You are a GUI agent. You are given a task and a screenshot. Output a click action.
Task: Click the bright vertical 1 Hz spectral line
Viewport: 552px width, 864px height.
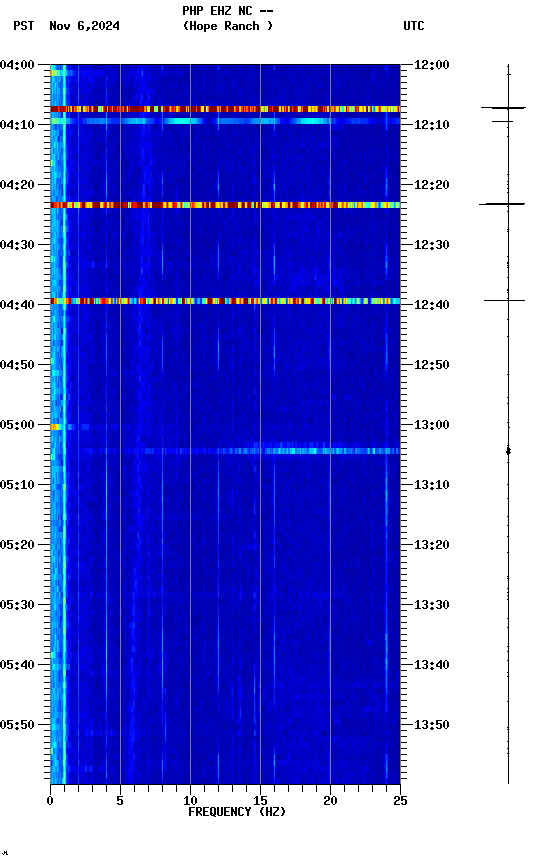click(x=64, y=424)
